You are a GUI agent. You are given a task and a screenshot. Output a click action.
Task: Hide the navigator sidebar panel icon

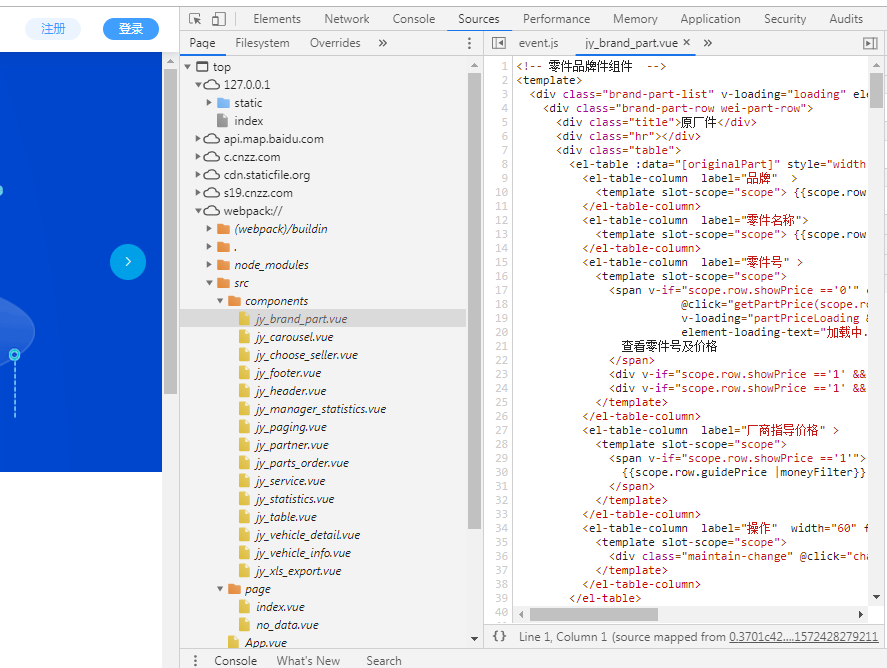(x=498, y=43)
